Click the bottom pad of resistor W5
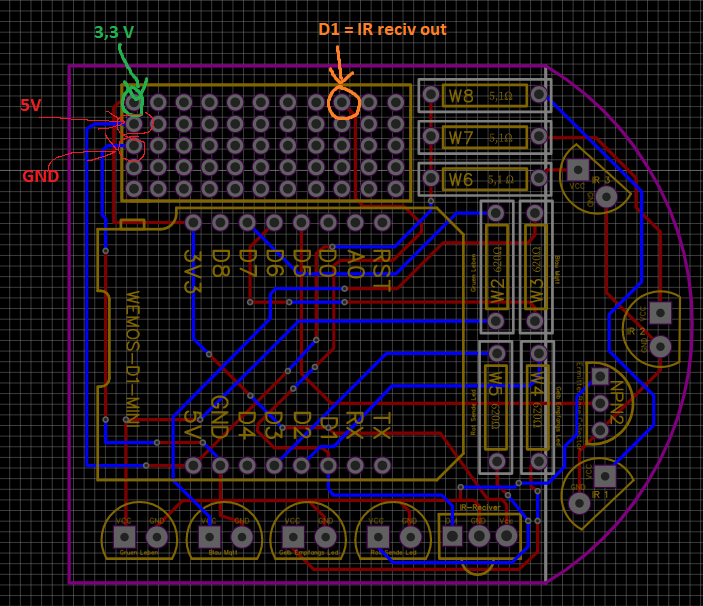This screenshot has height=606, width=703. coord(497,461)
